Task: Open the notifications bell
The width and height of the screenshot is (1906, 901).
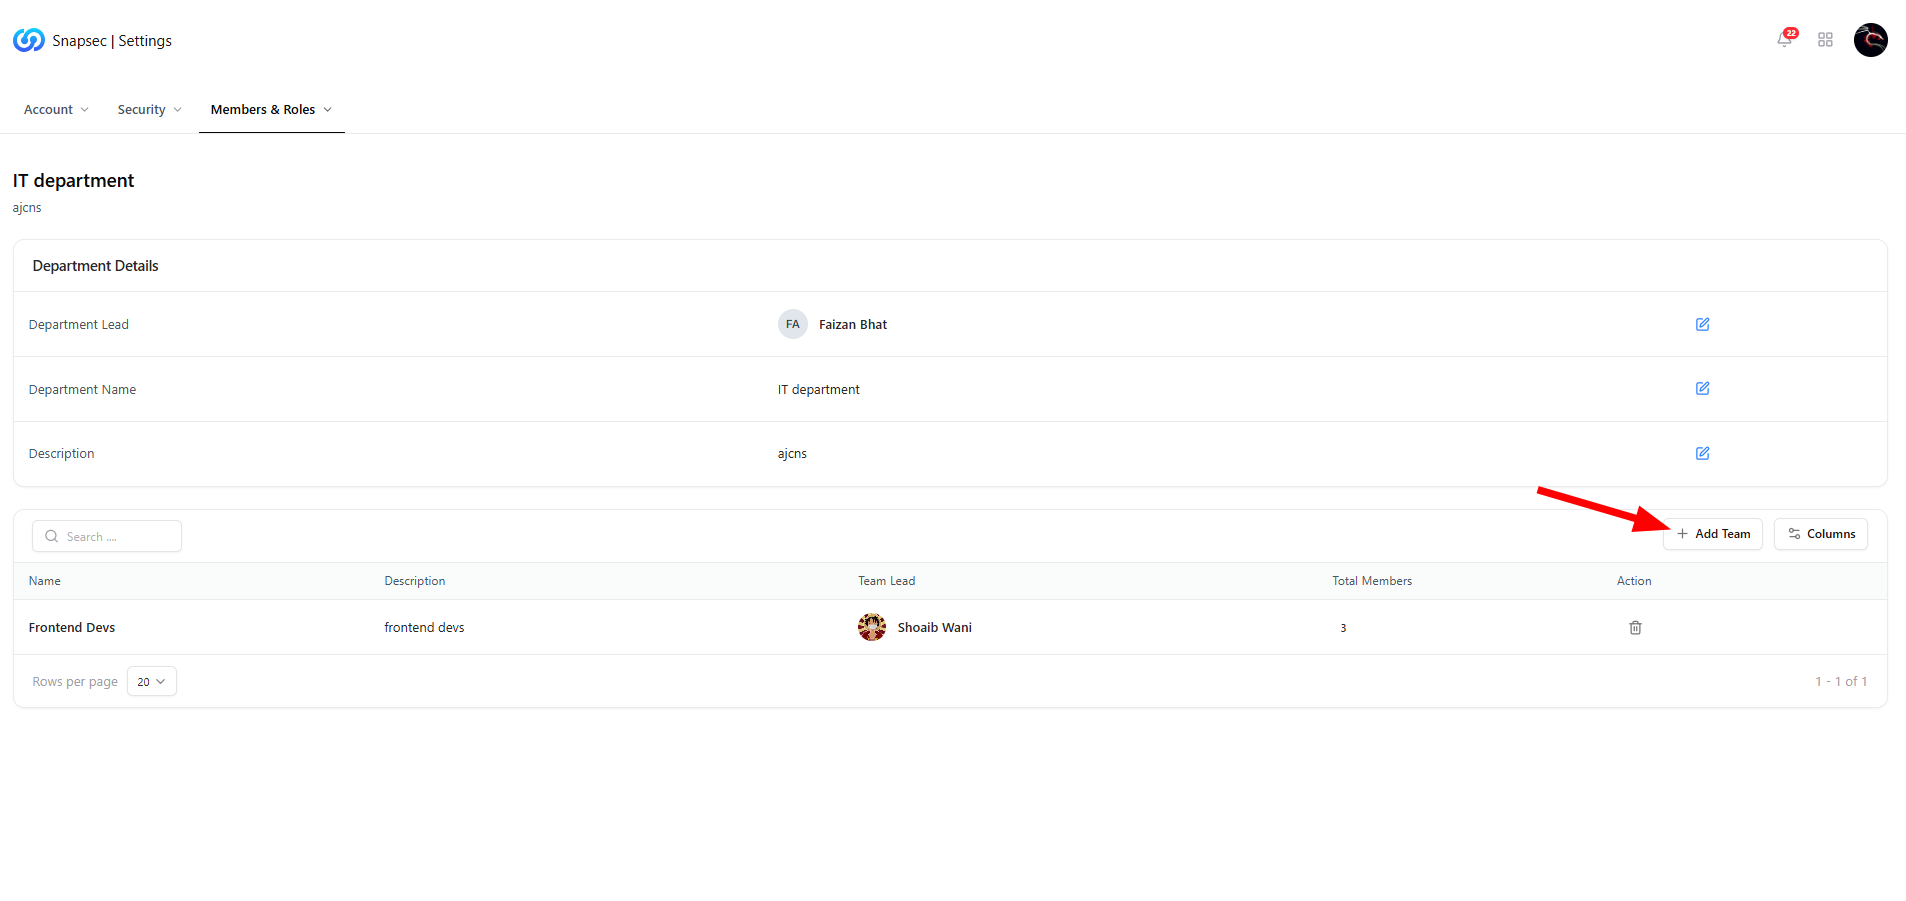Action: tap(1785, 40)
